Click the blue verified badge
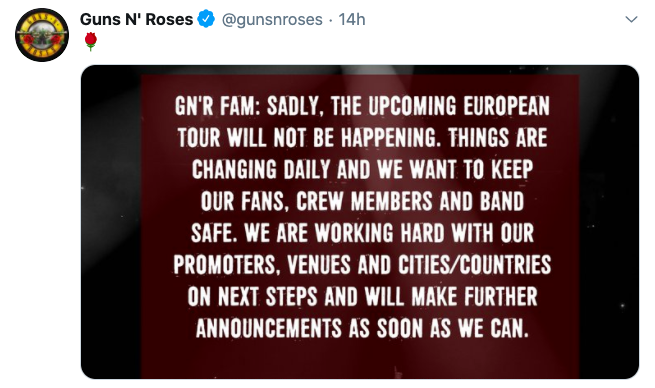655x388 pixels. click(x=206, y=19)
